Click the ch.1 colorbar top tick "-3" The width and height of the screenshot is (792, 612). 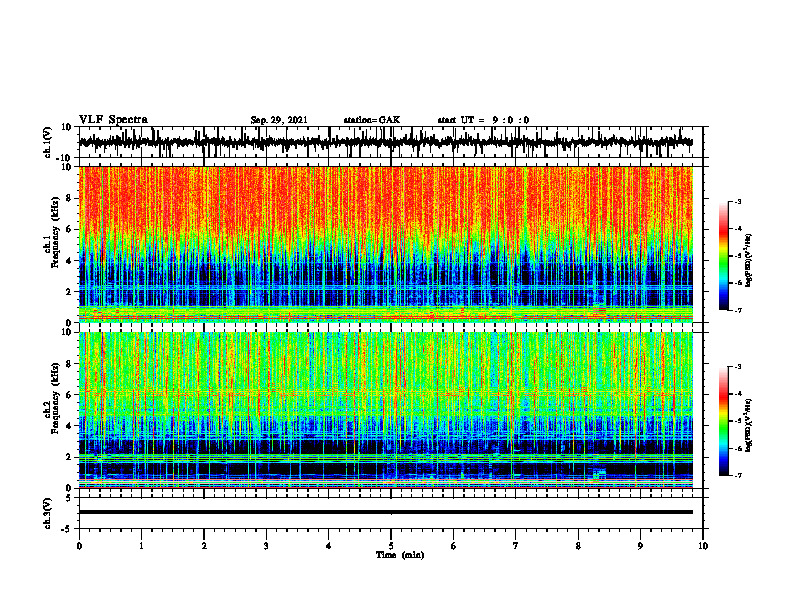(737, 201)
